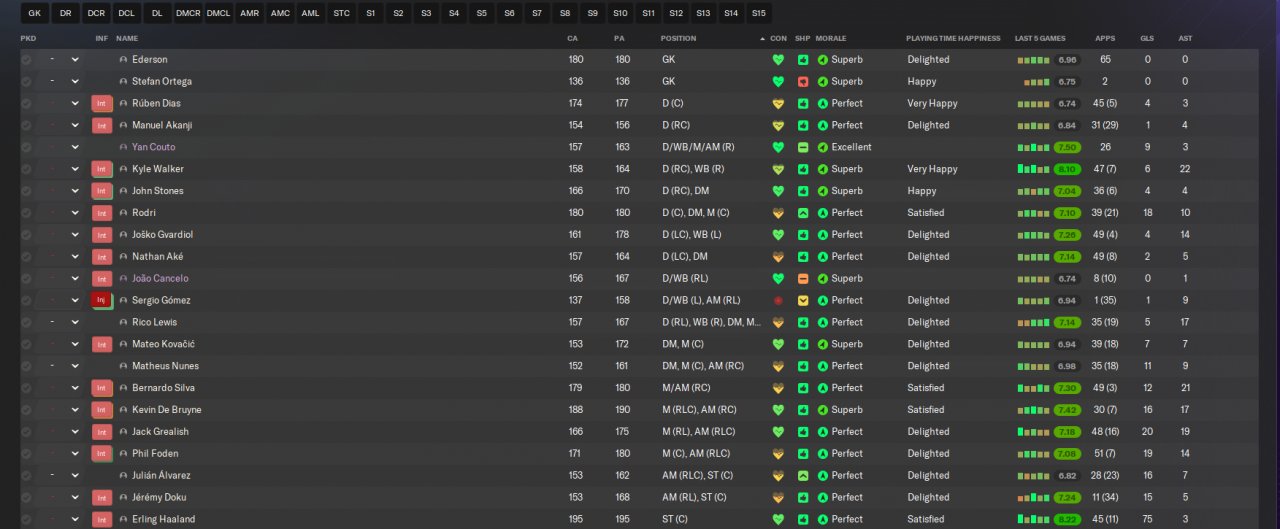Click João Cancelo's orange match sharpness icon
This screenshot has height=529, width=1280.
point(803,278)
